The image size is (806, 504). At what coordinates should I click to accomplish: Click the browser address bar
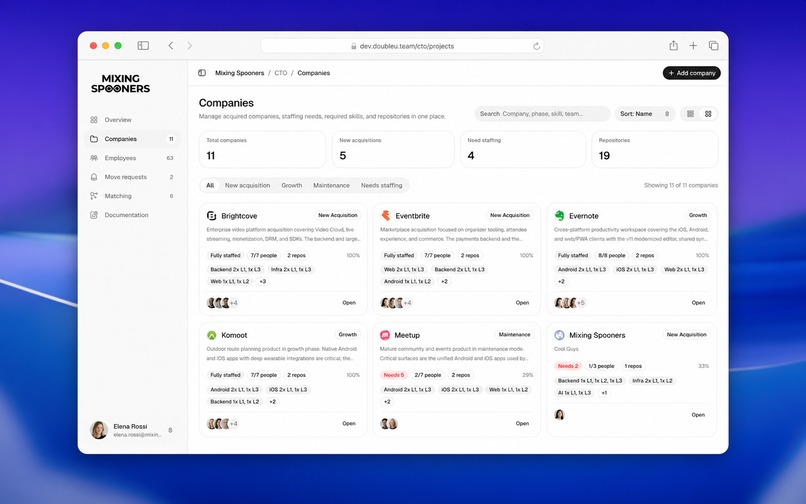pos(402,46)
